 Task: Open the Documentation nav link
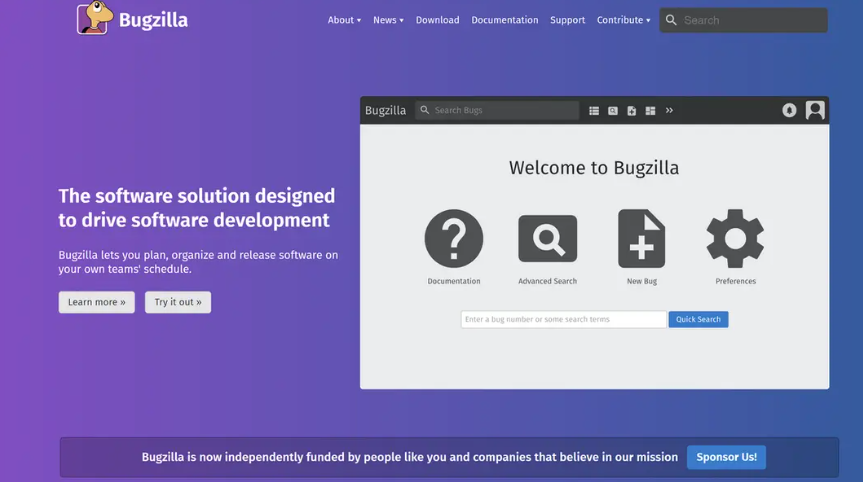505,20
